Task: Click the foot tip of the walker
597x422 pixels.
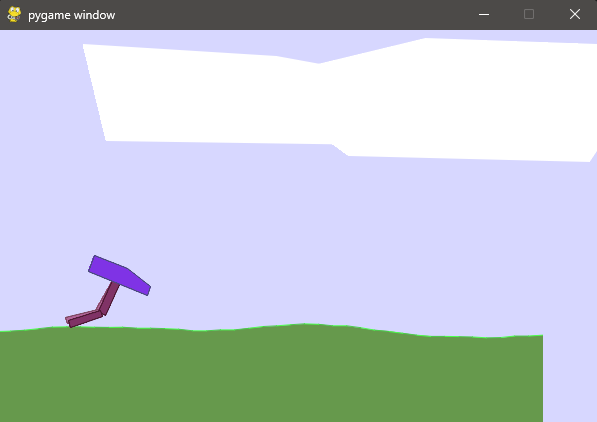Action: click(x=69, y=322)
